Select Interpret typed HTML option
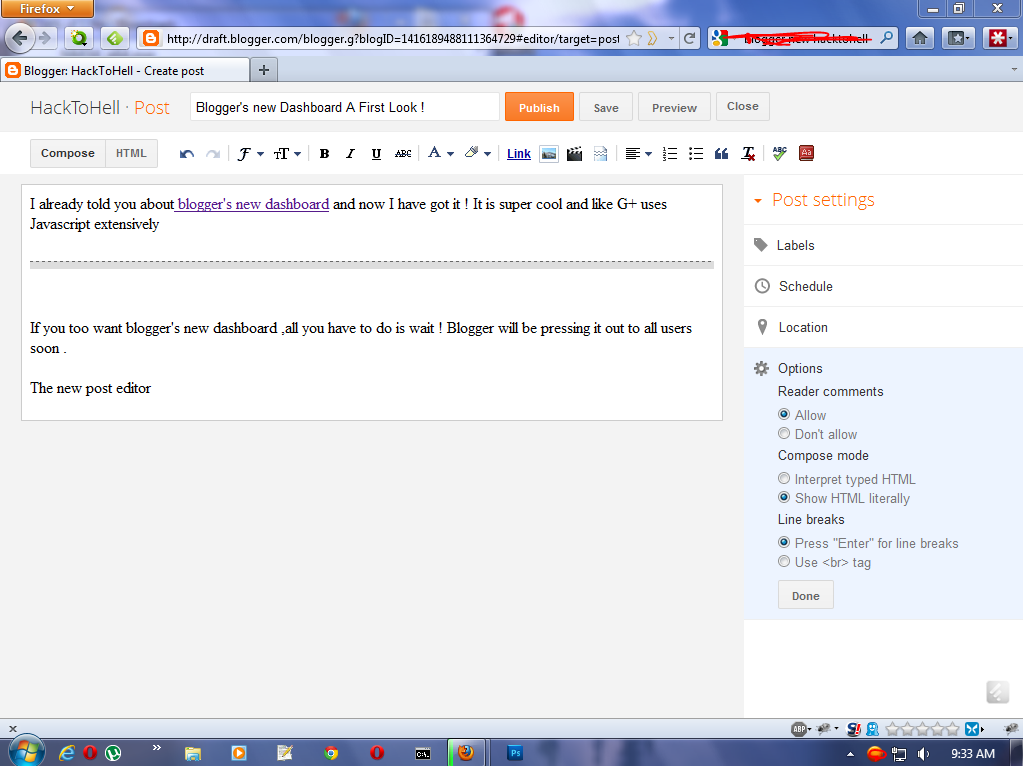This screenshot has width=1023, height=766. coord(784,478)
